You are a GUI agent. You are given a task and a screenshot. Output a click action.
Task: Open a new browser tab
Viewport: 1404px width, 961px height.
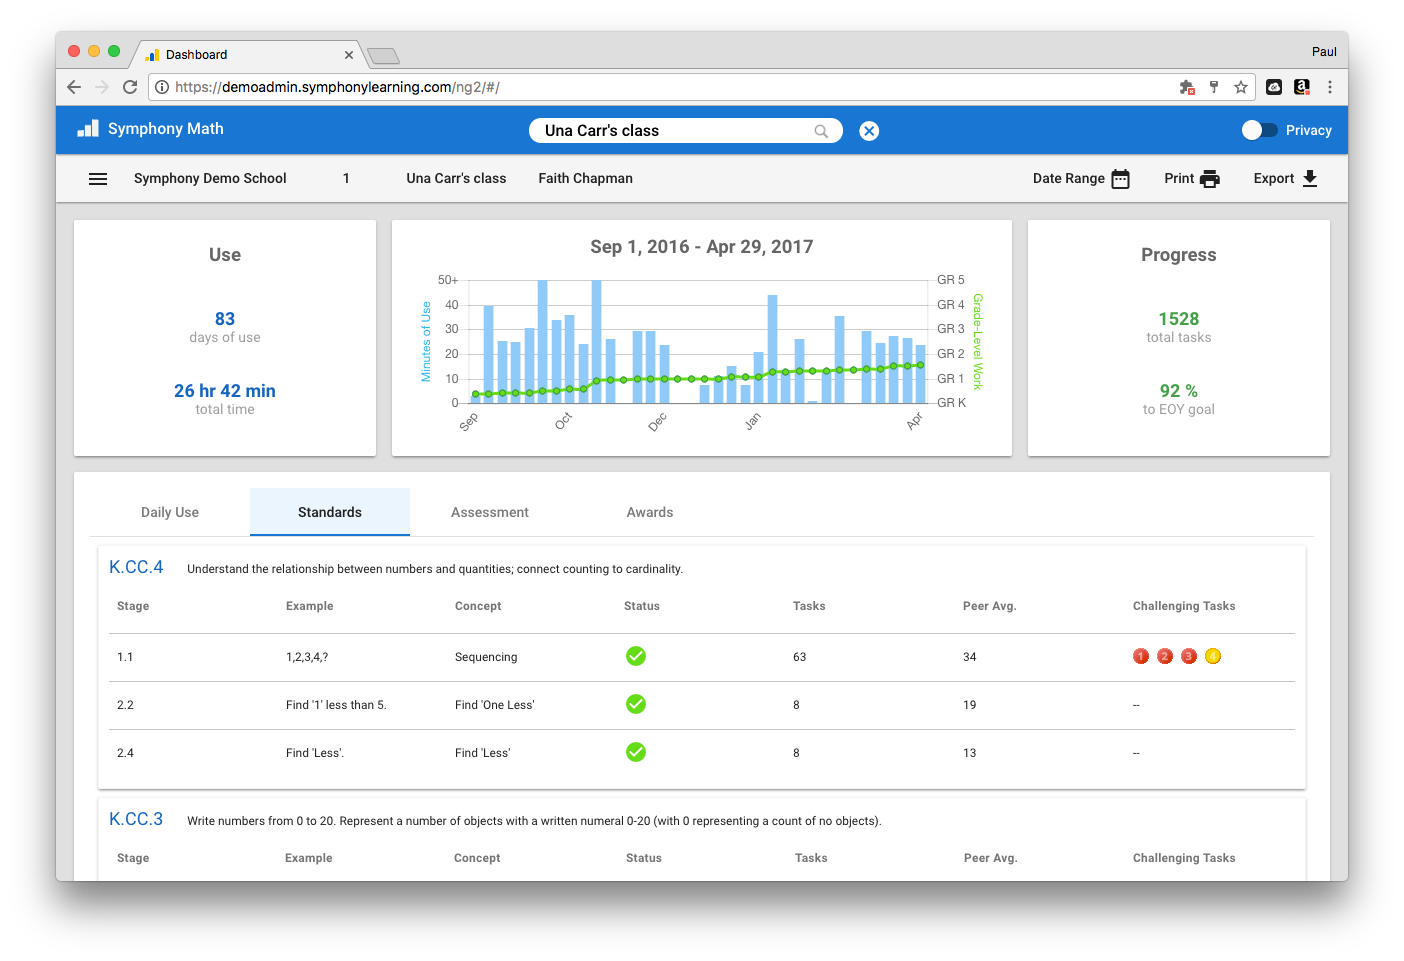click(383, 56)
